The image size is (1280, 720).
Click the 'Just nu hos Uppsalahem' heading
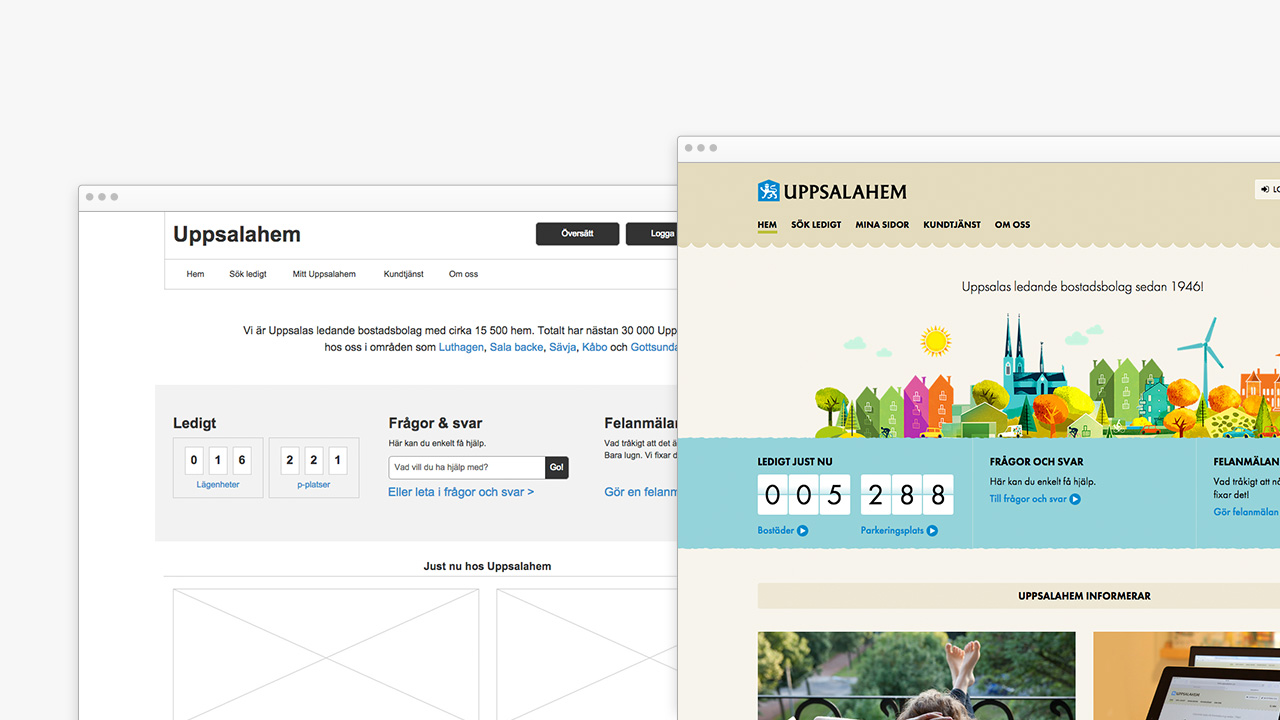(487, 566)
